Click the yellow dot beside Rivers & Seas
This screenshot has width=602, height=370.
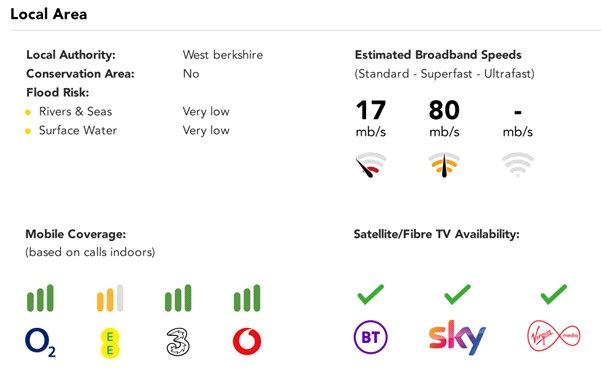pyautogui.click(x=28, y=112)
